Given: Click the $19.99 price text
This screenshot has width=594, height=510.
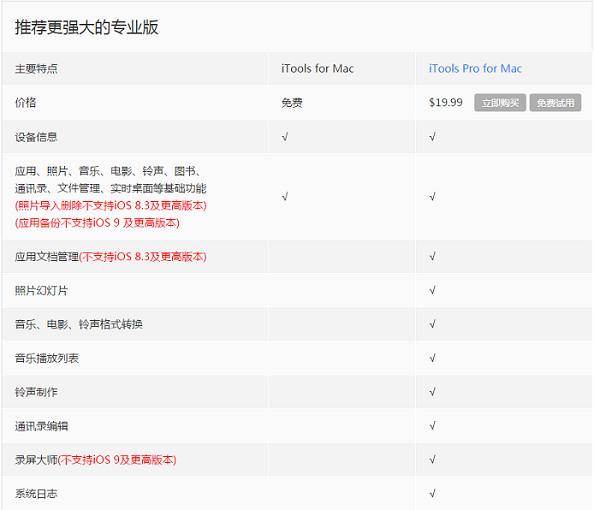Looking at the screenshot, I should tap(446, 102).
